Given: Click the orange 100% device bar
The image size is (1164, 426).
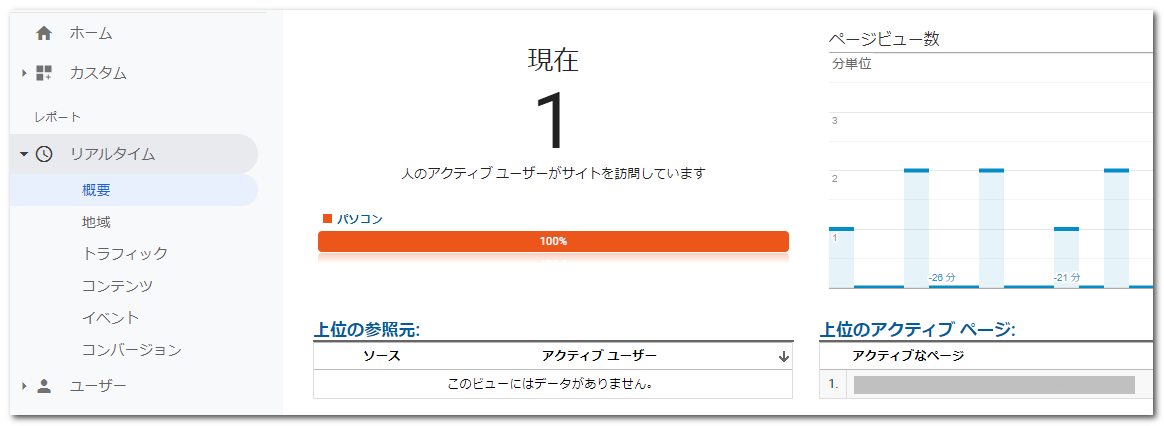Looking at the screenshot, I should (x=553, y=241).
